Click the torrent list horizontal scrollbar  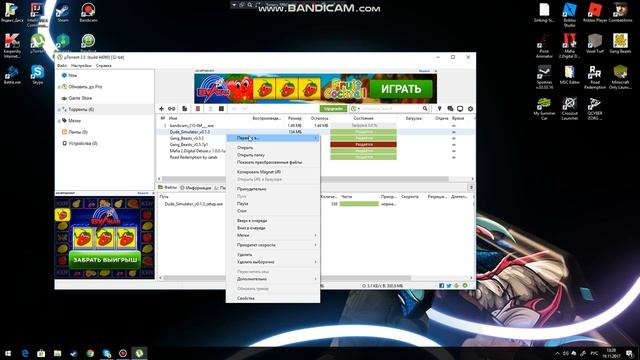(x=305, y=179)
